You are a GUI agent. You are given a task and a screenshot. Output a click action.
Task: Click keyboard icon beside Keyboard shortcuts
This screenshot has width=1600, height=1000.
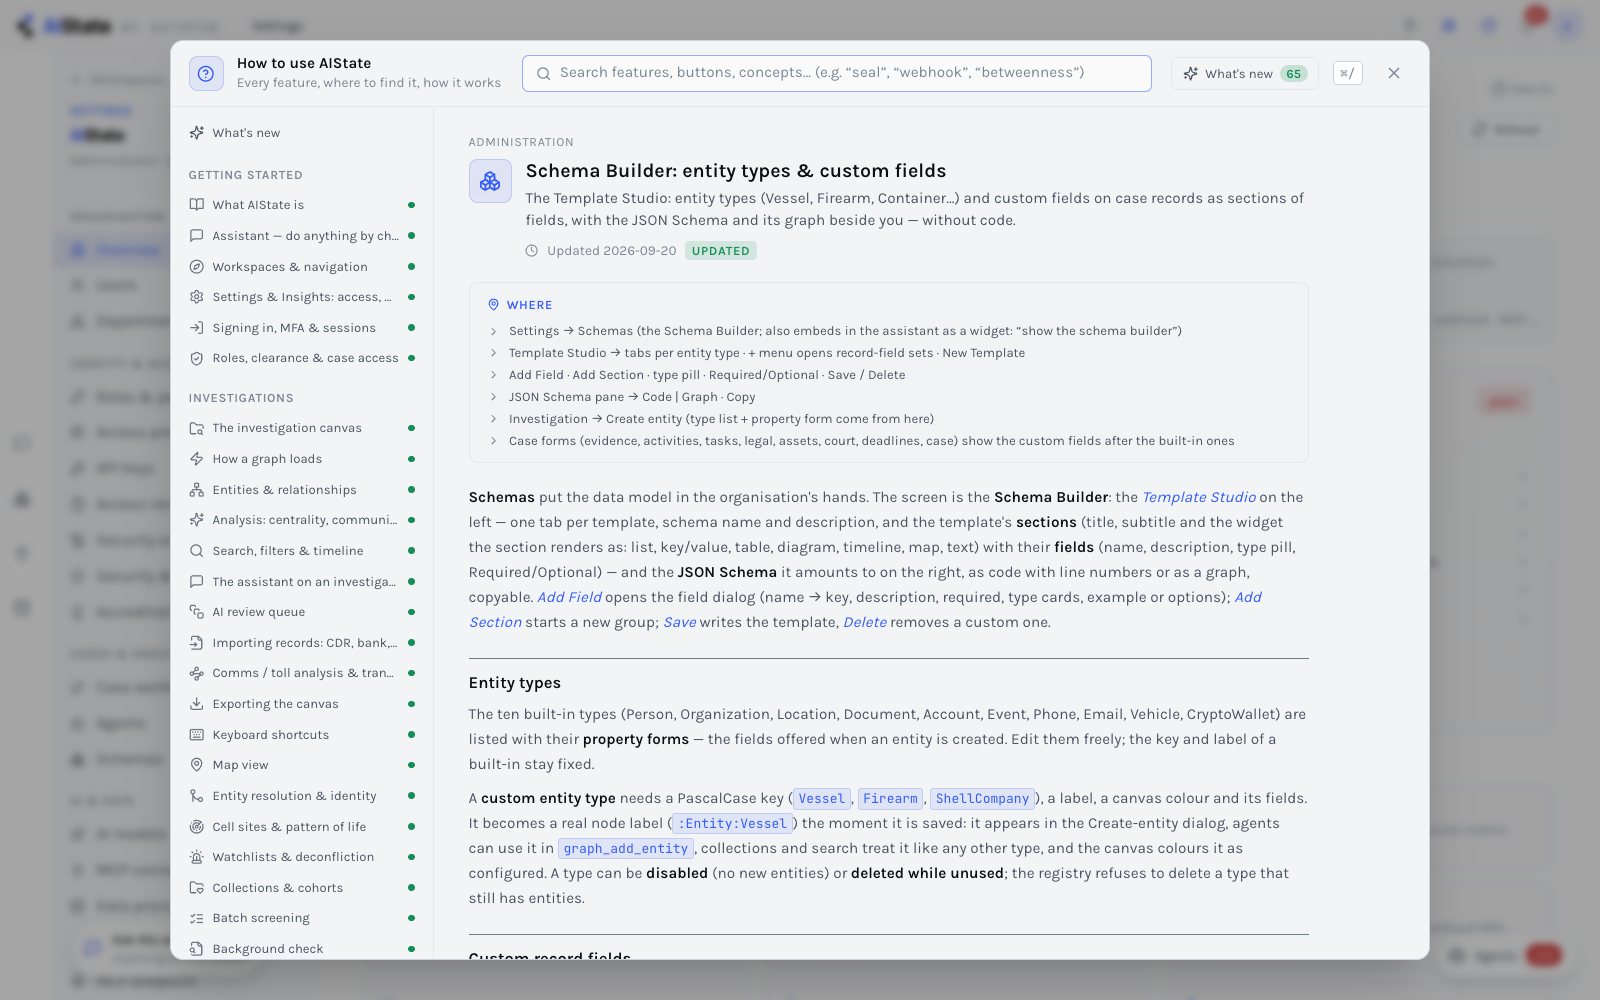197,735
